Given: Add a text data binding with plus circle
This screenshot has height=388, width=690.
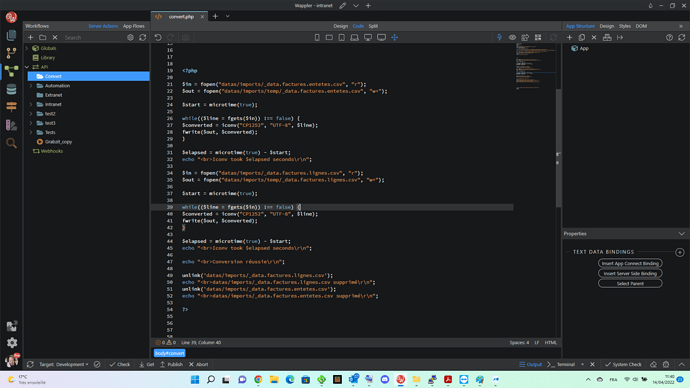Looking at the screenshot, I should 680,253.
